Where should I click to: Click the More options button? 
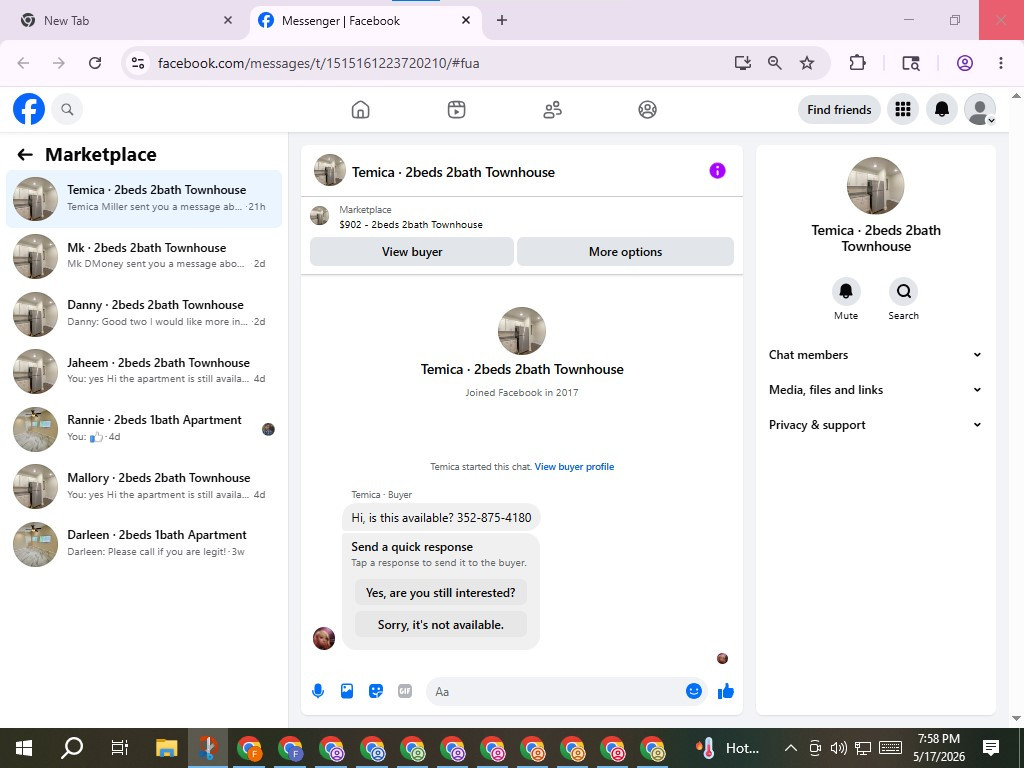tap(625, 251)
